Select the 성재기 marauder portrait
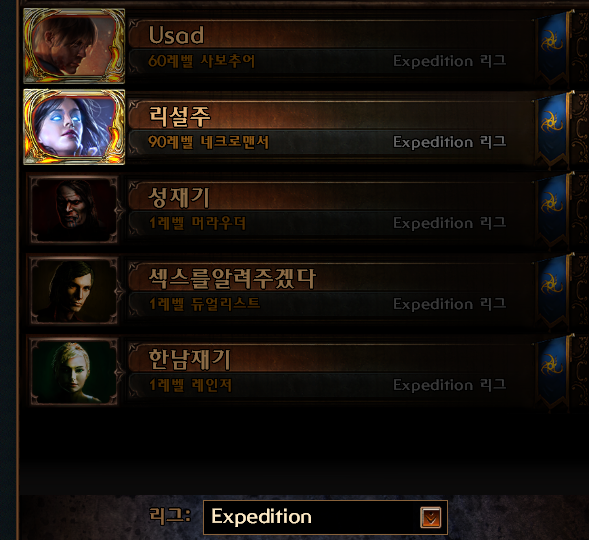 (74, 209)
